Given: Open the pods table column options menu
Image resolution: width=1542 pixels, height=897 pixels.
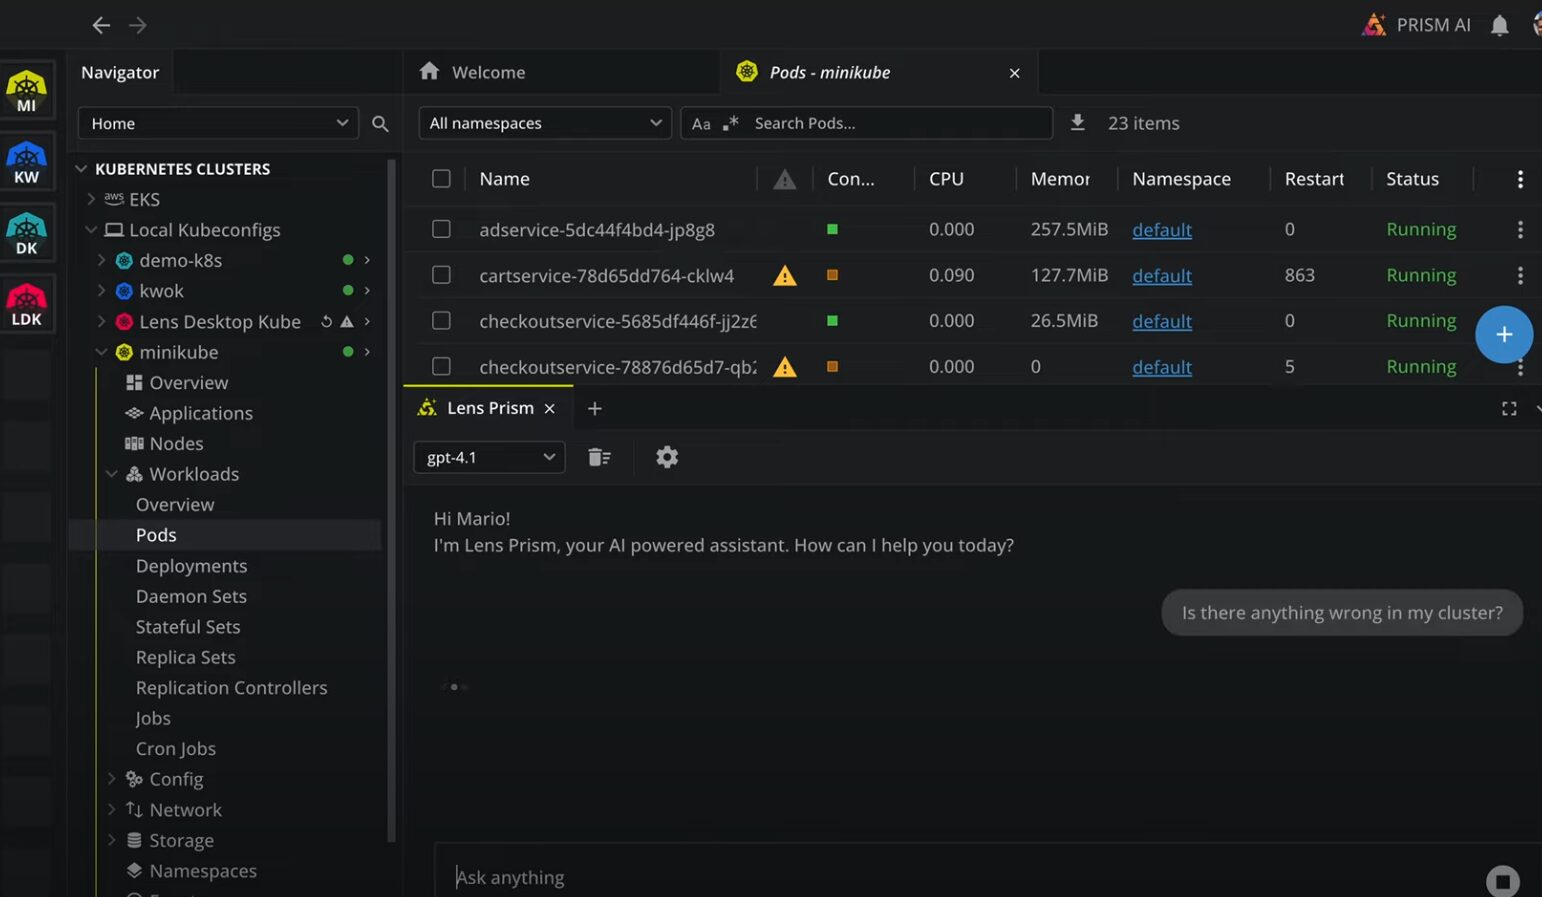Looking at the screenshot, I should pos(1520,179).
